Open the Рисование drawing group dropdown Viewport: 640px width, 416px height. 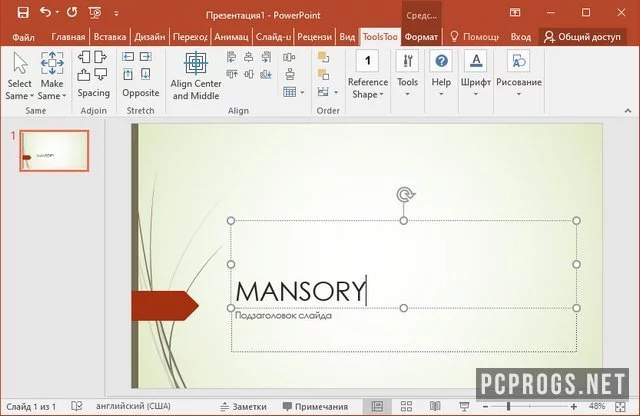coord(519,75)
